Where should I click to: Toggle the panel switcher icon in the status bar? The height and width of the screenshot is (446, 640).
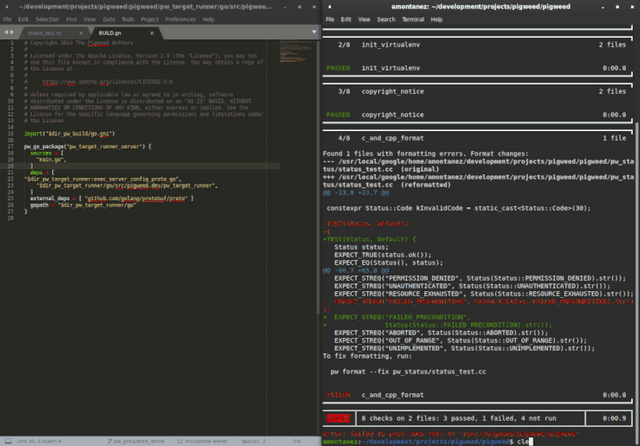click(x=8, y=441)
